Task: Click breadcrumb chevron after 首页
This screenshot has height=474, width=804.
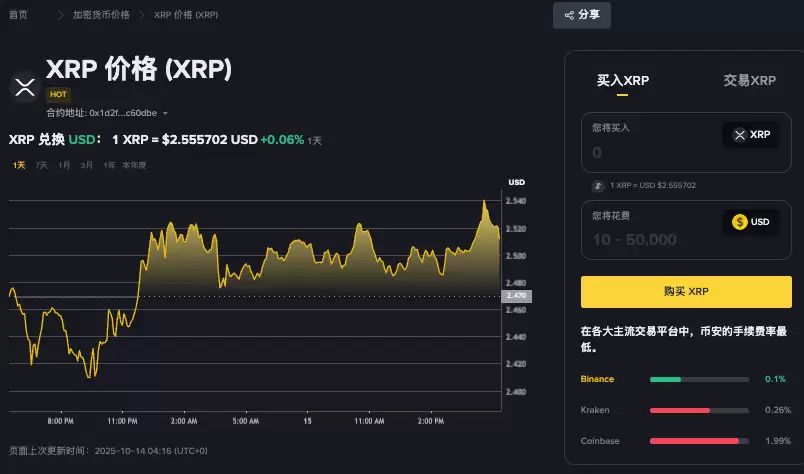Action: [61, 15]
